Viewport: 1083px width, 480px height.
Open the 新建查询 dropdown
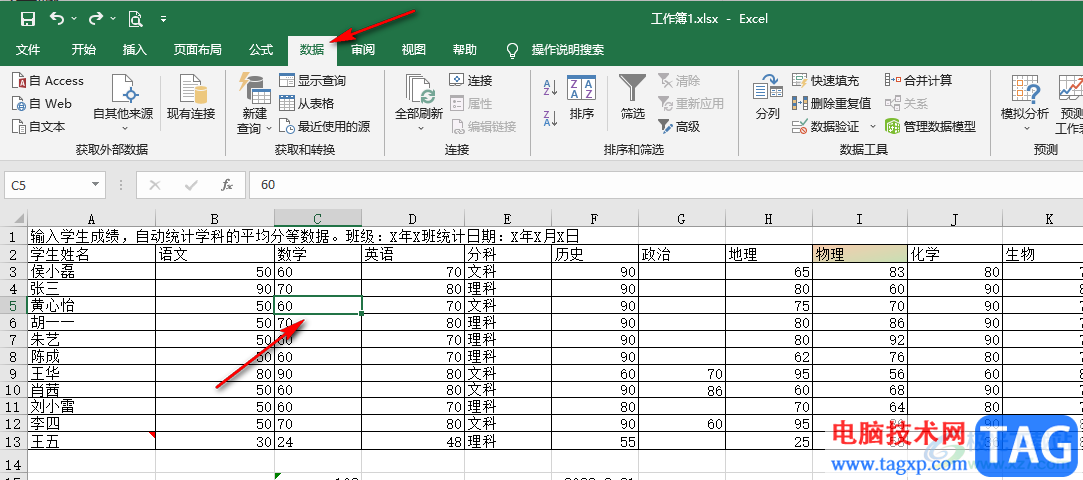coord(253,104)
